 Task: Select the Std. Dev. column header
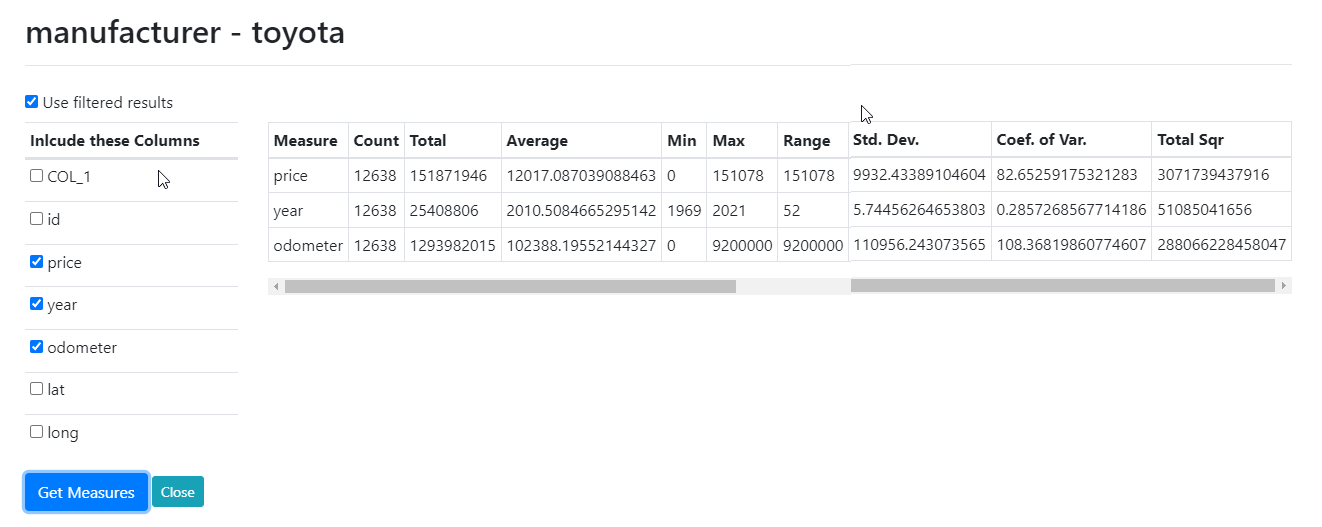886,140
